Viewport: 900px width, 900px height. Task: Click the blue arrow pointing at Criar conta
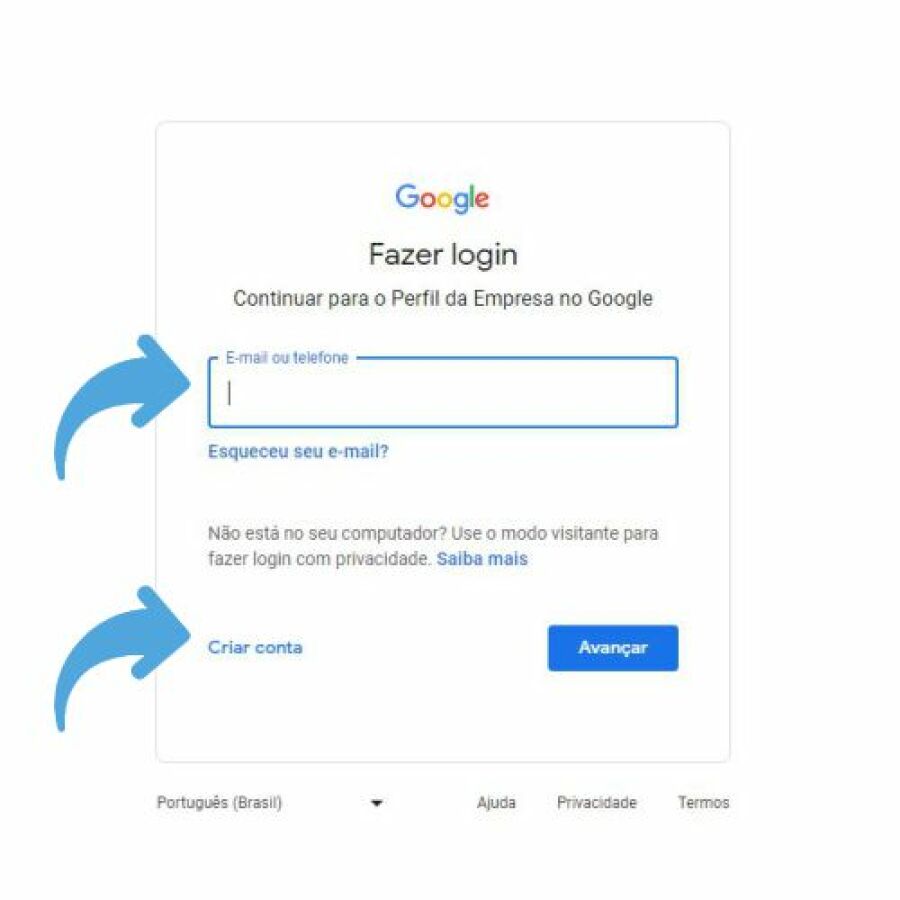(x=122, y=658)
